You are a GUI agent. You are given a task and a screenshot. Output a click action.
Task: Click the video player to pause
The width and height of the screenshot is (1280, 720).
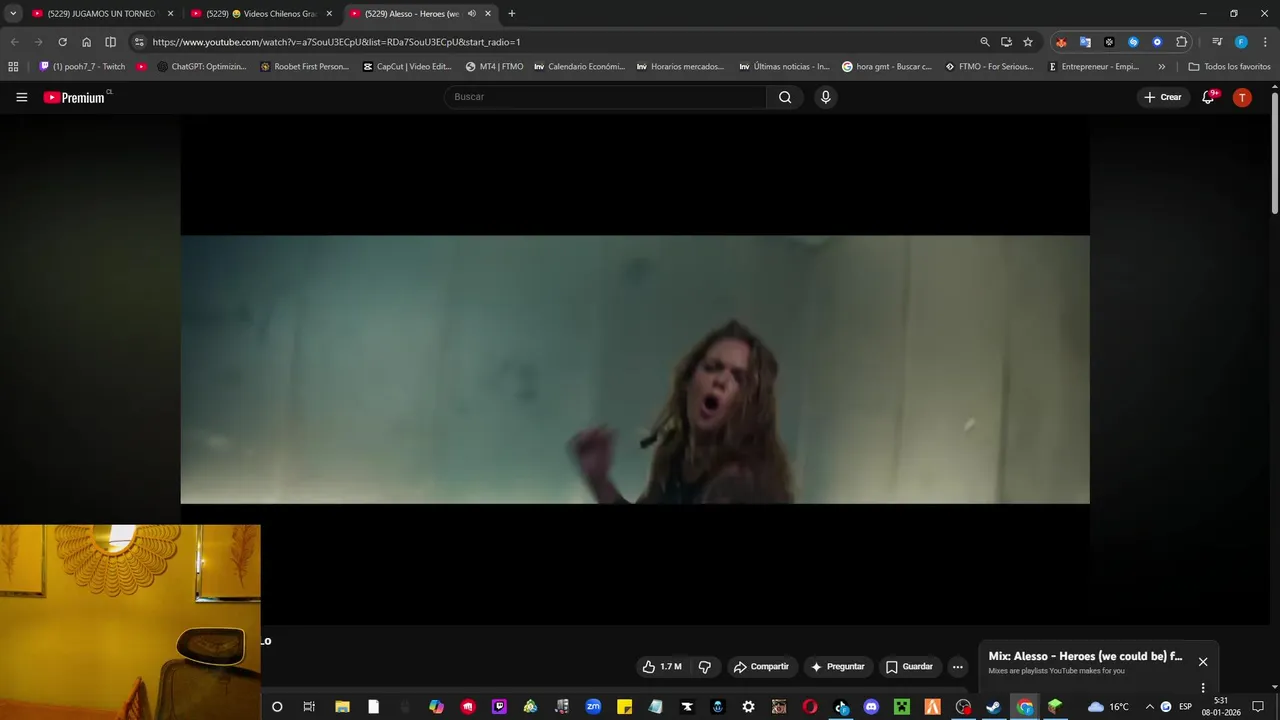(635, 369)
